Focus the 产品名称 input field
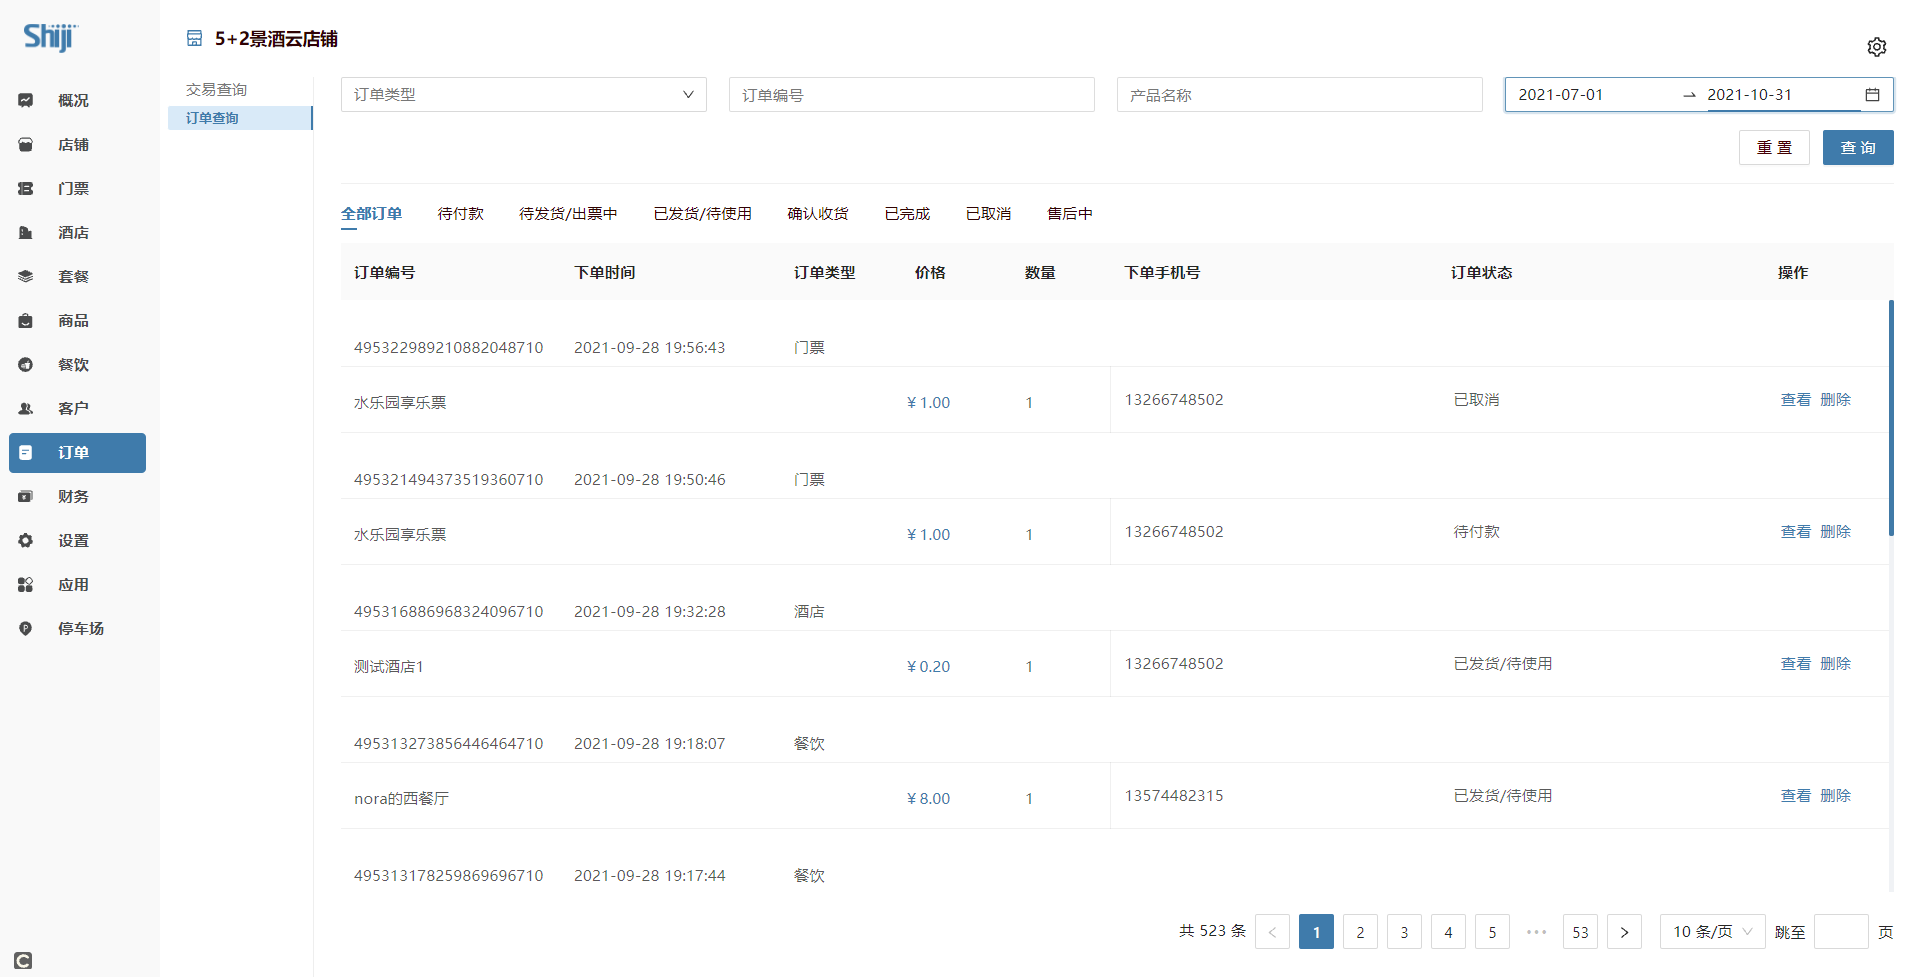This screenshot has width=1920, height=977. [x=1300, y=94]
